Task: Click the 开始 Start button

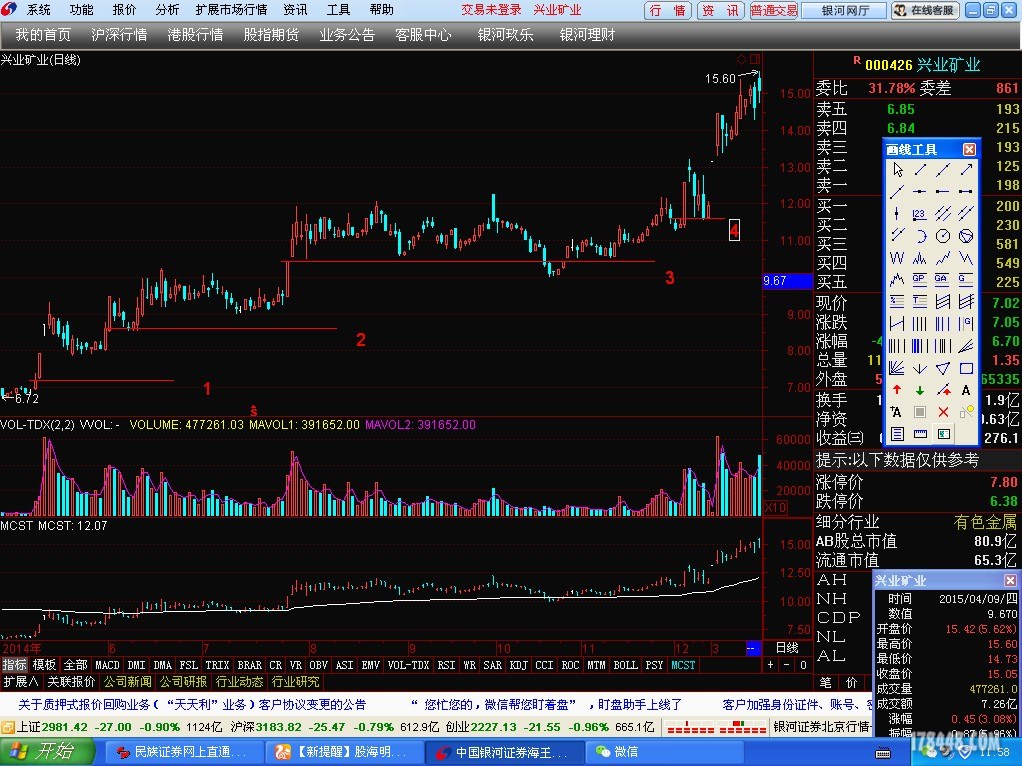Action: (x=46, y=752)
